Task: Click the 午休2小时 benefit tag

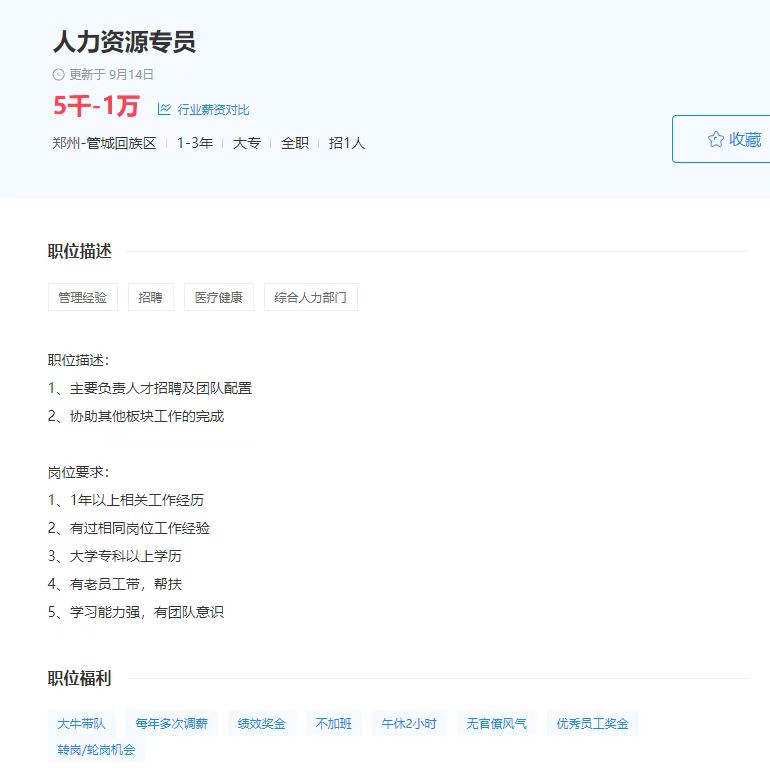Action: point(409,723)
